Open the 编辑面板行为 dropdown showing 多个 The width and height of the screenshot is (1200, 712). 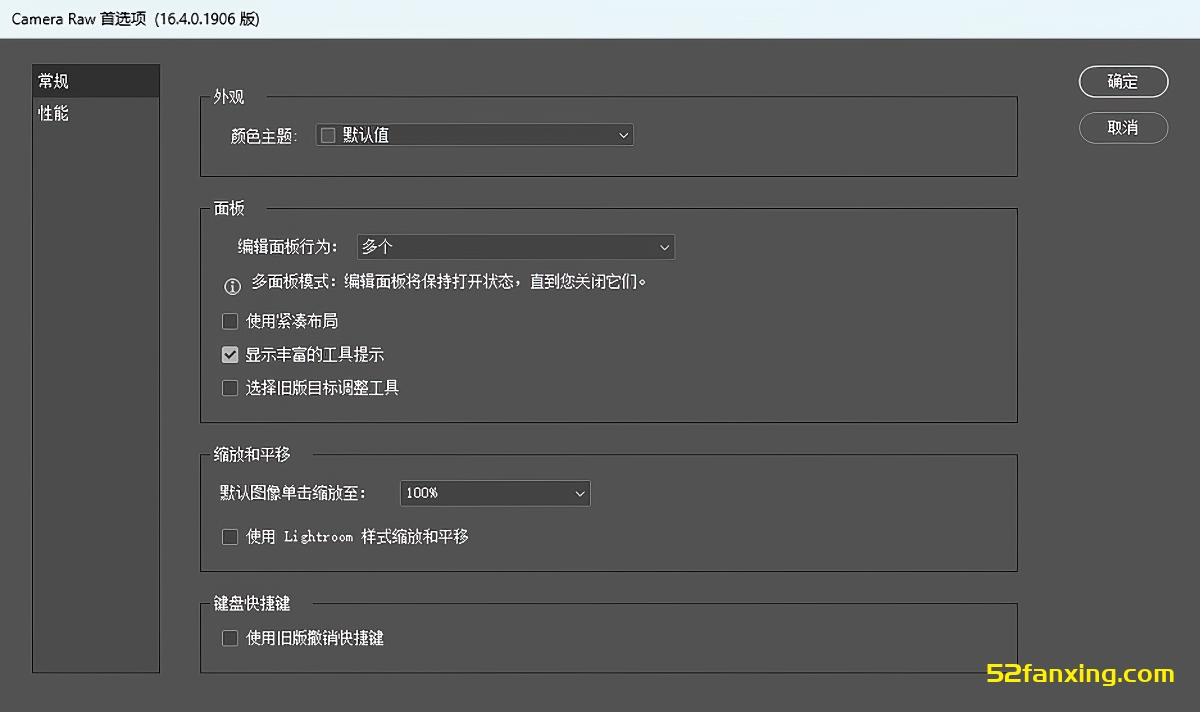pos(516,246)
